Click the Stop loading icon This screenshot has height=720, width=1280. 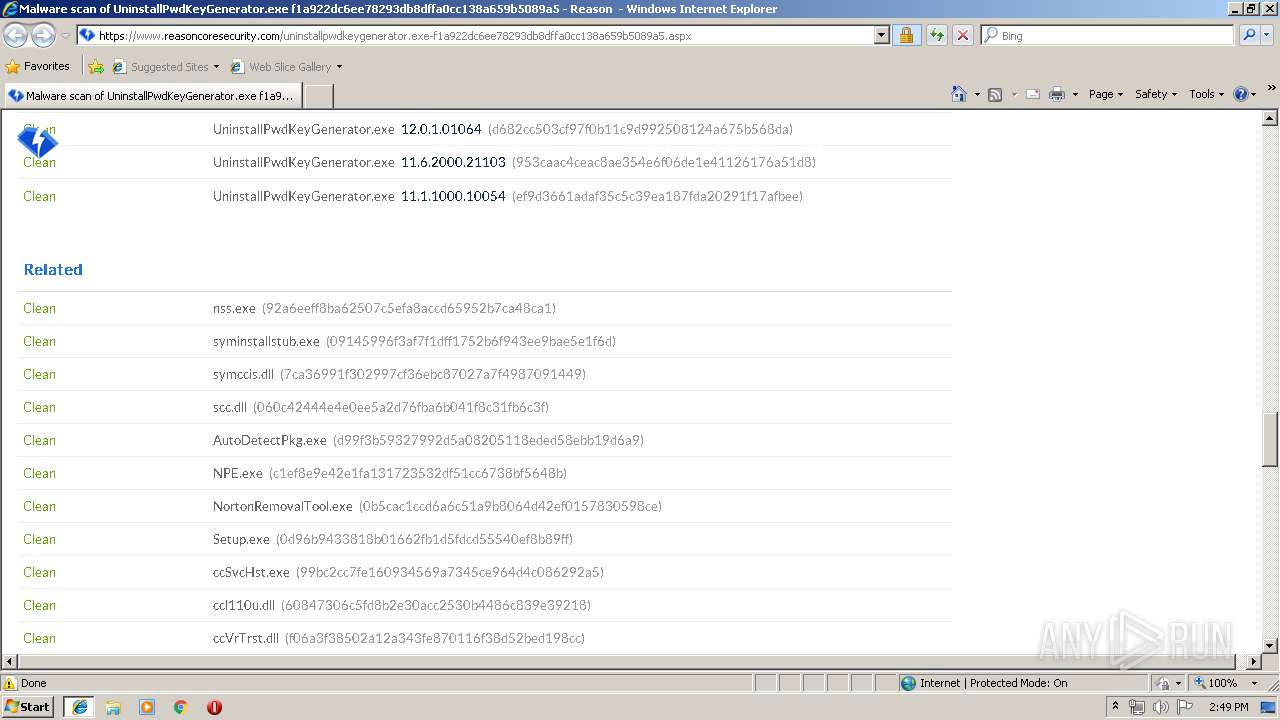click(x=963, y=35)
